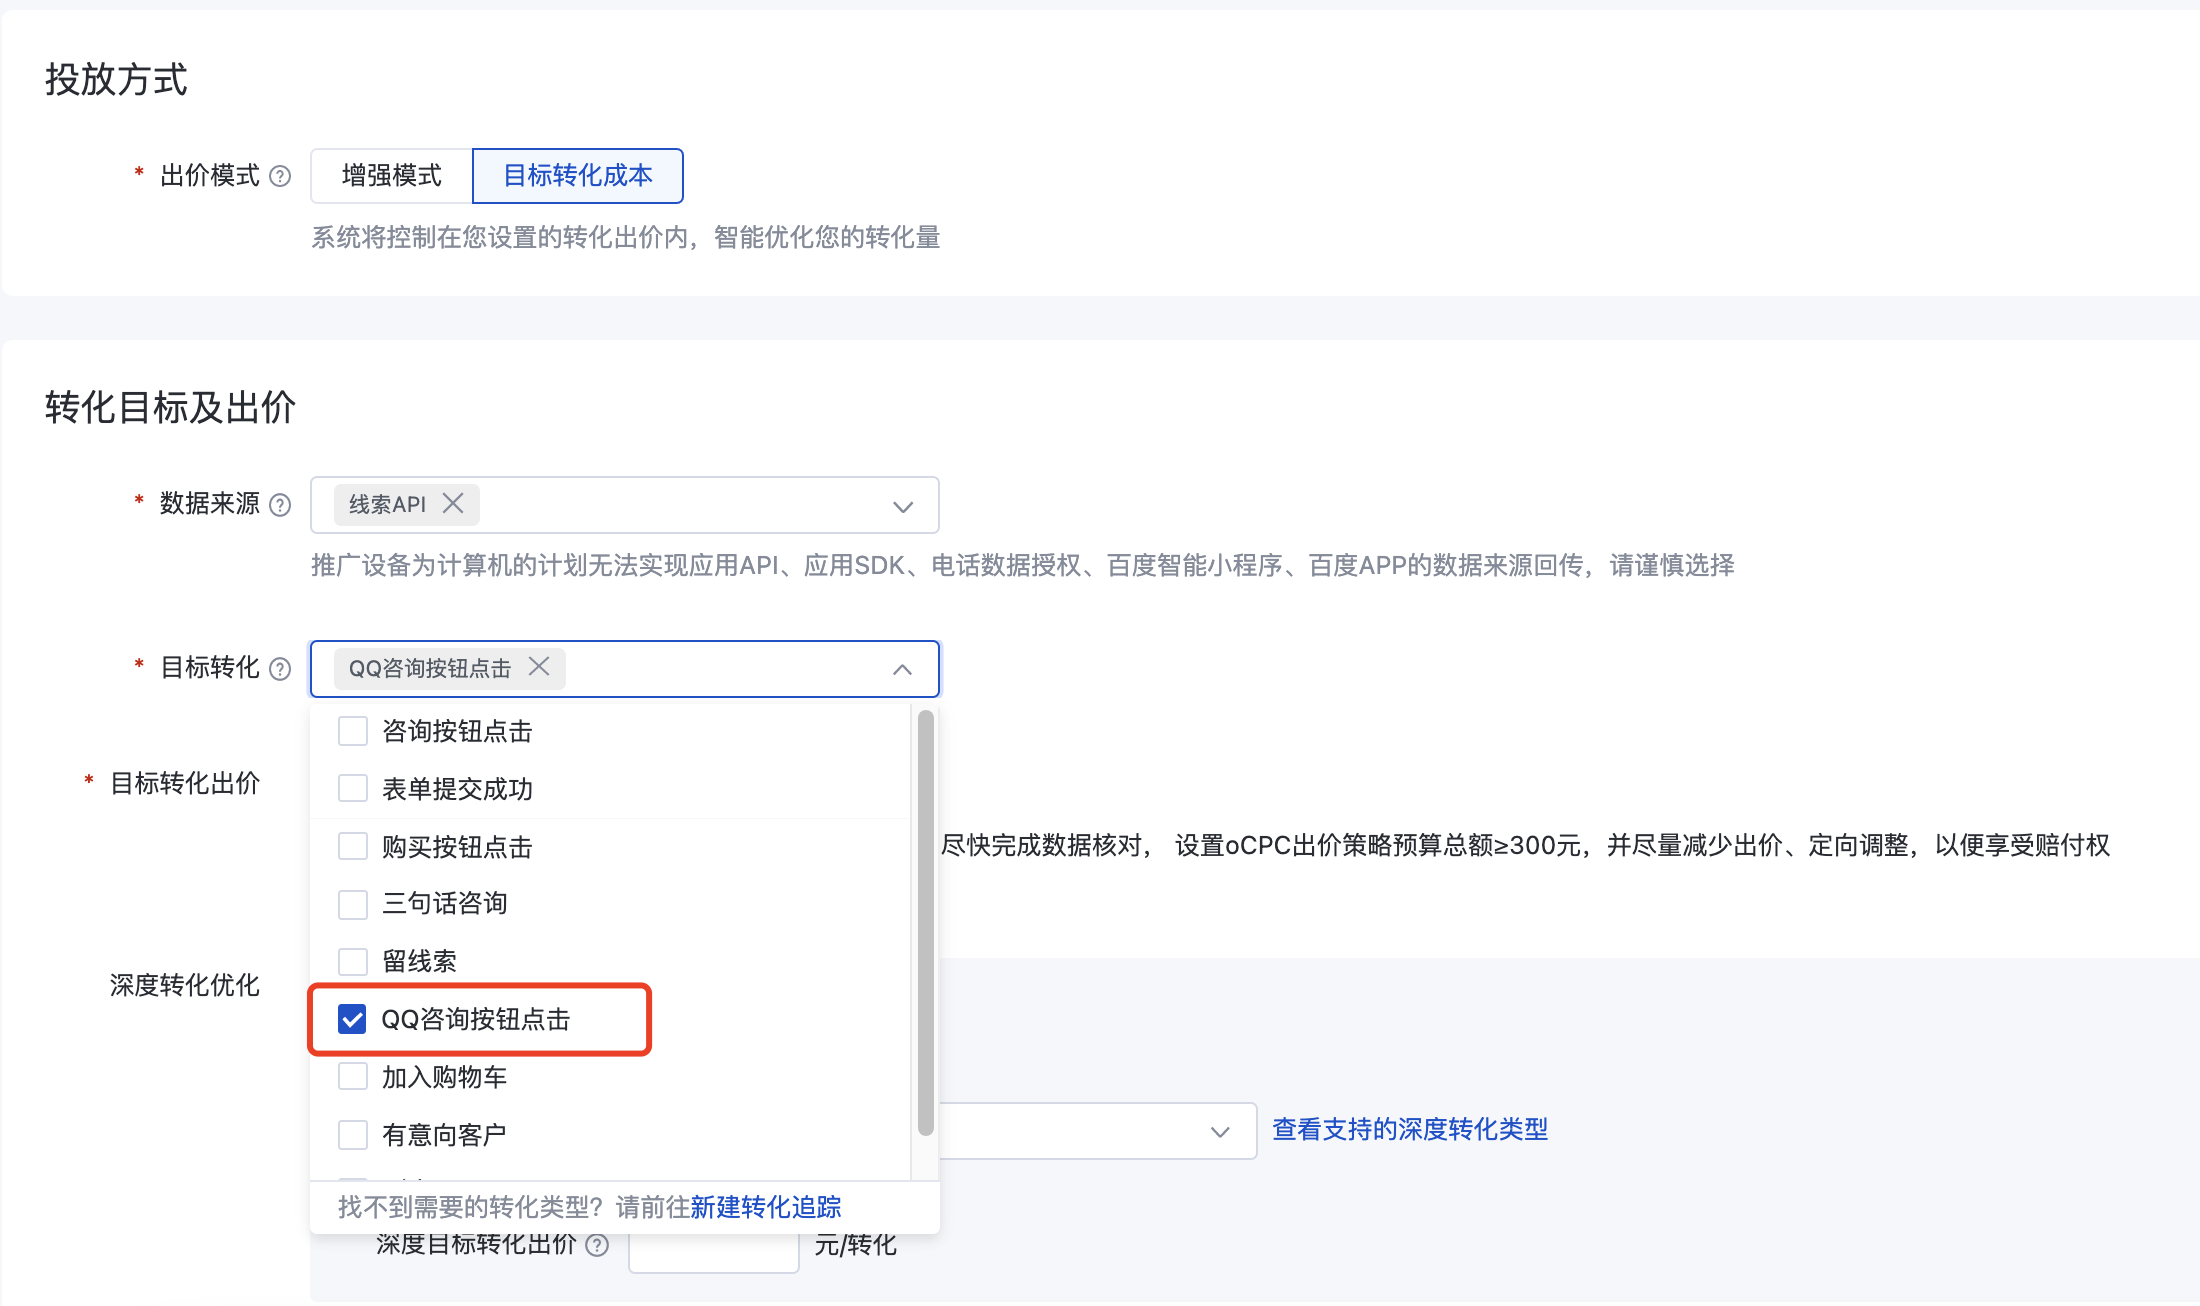The height and width of the screenshot is (1306, 2200).
Task: Click help icon beside 数据来源 label
Action: pos(281,505)
